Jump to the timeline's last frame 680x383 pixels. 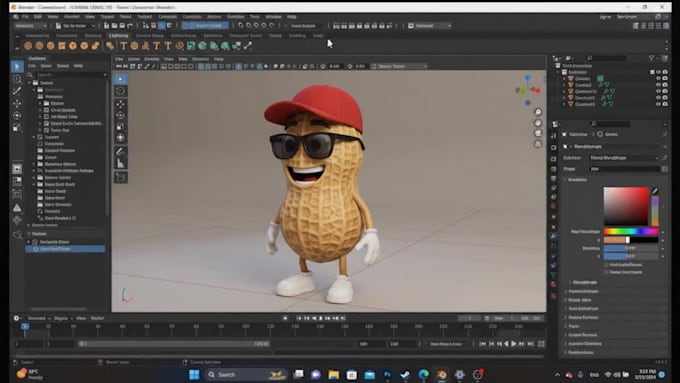pyautogui.click(x=530, y=344)
